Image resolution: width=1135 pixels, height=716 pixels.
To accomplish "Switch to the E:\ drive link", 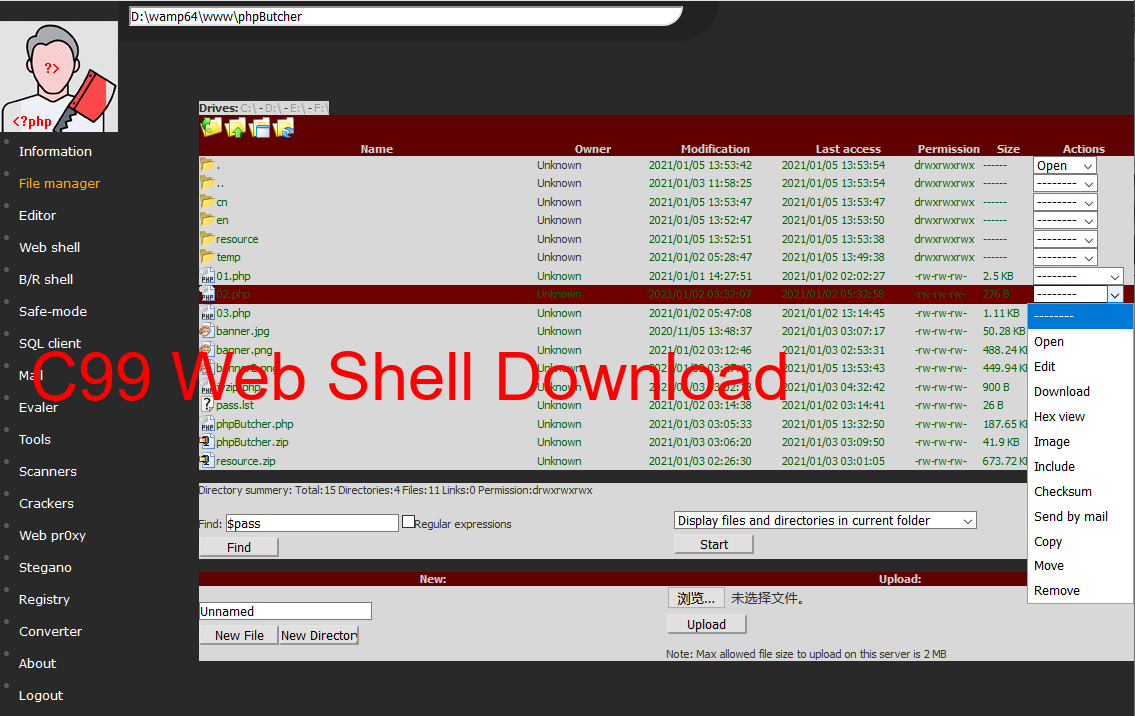I will (297, 108).
